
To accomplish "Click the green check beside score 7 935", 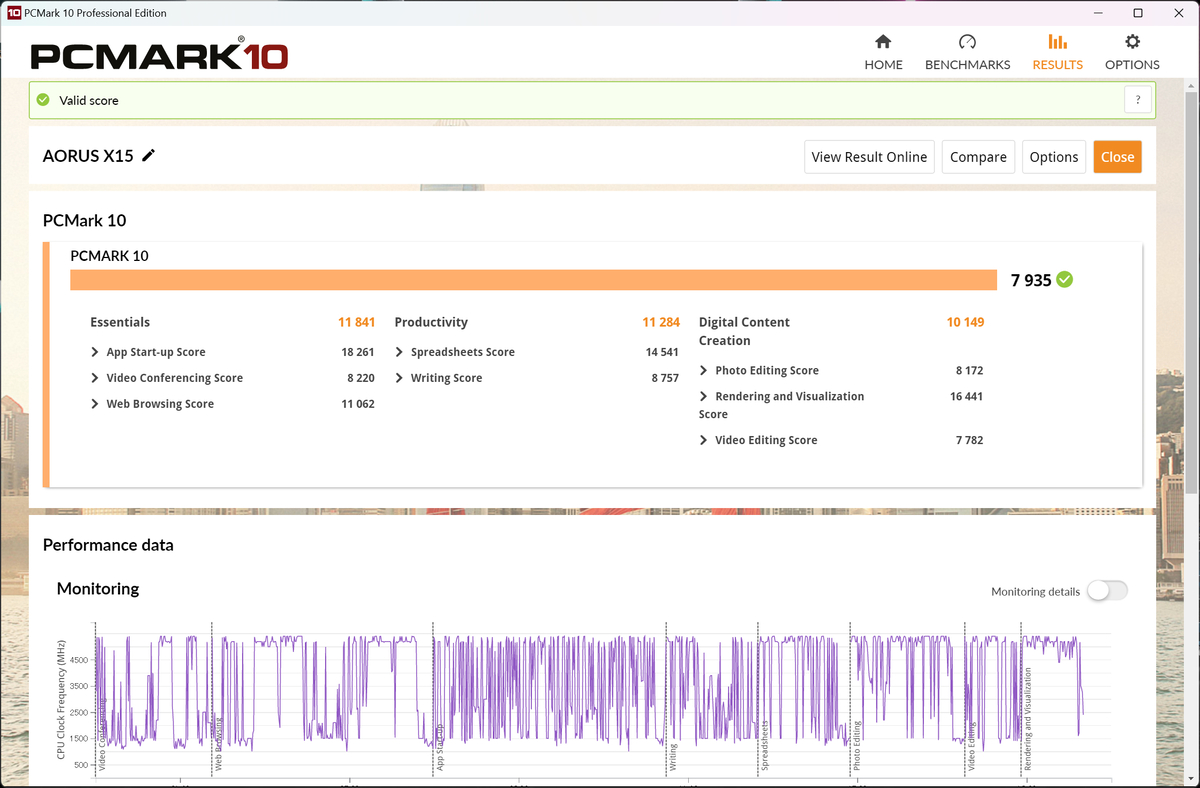I will 1065,280.
